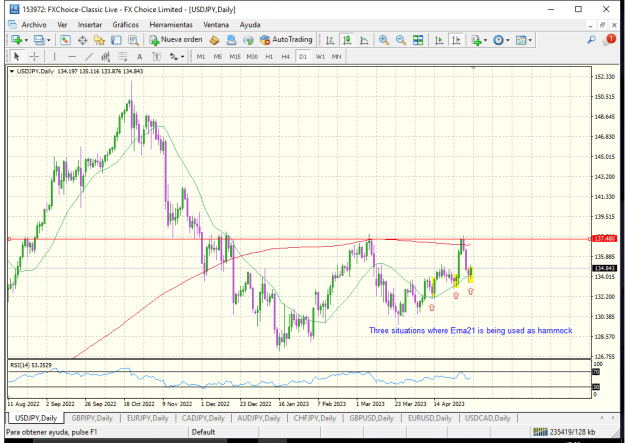This screenshot has height=443, width=625.
Task: Open the search magnifier in toolbar
Action: 592,40
